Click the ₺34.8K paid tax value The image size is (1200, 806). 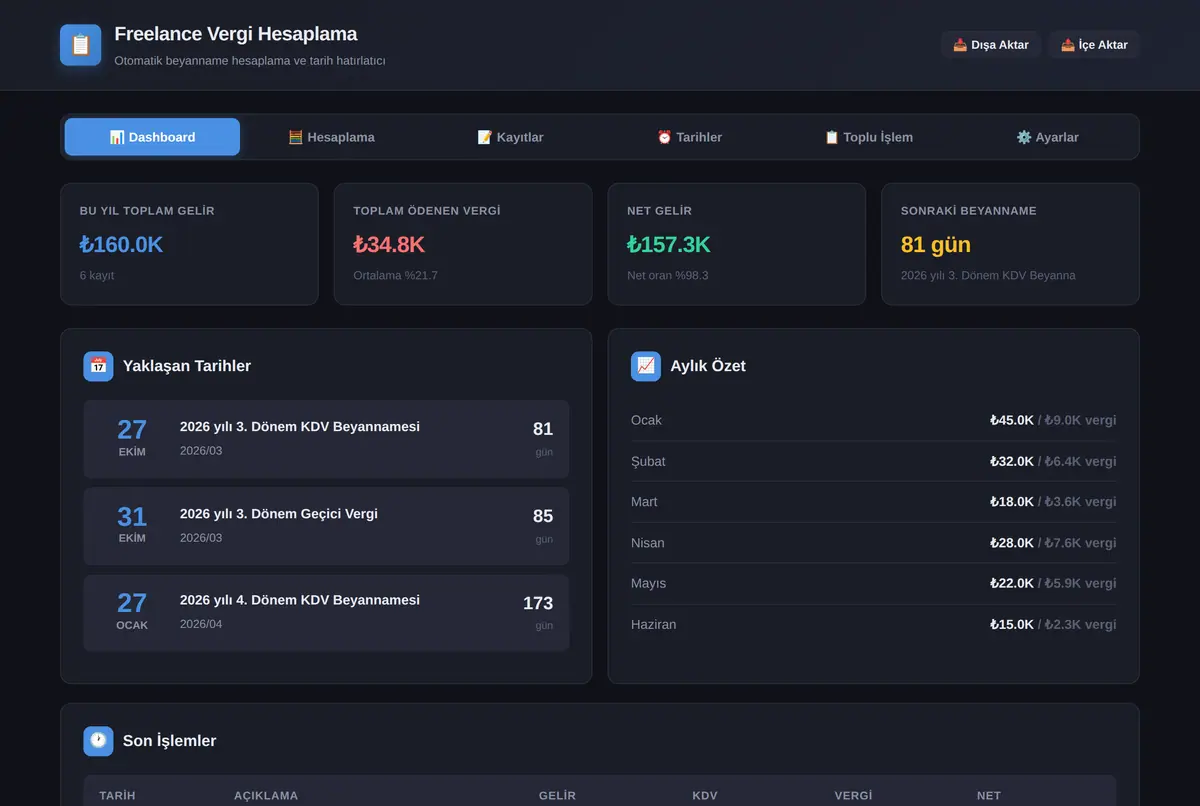(389, 245)
